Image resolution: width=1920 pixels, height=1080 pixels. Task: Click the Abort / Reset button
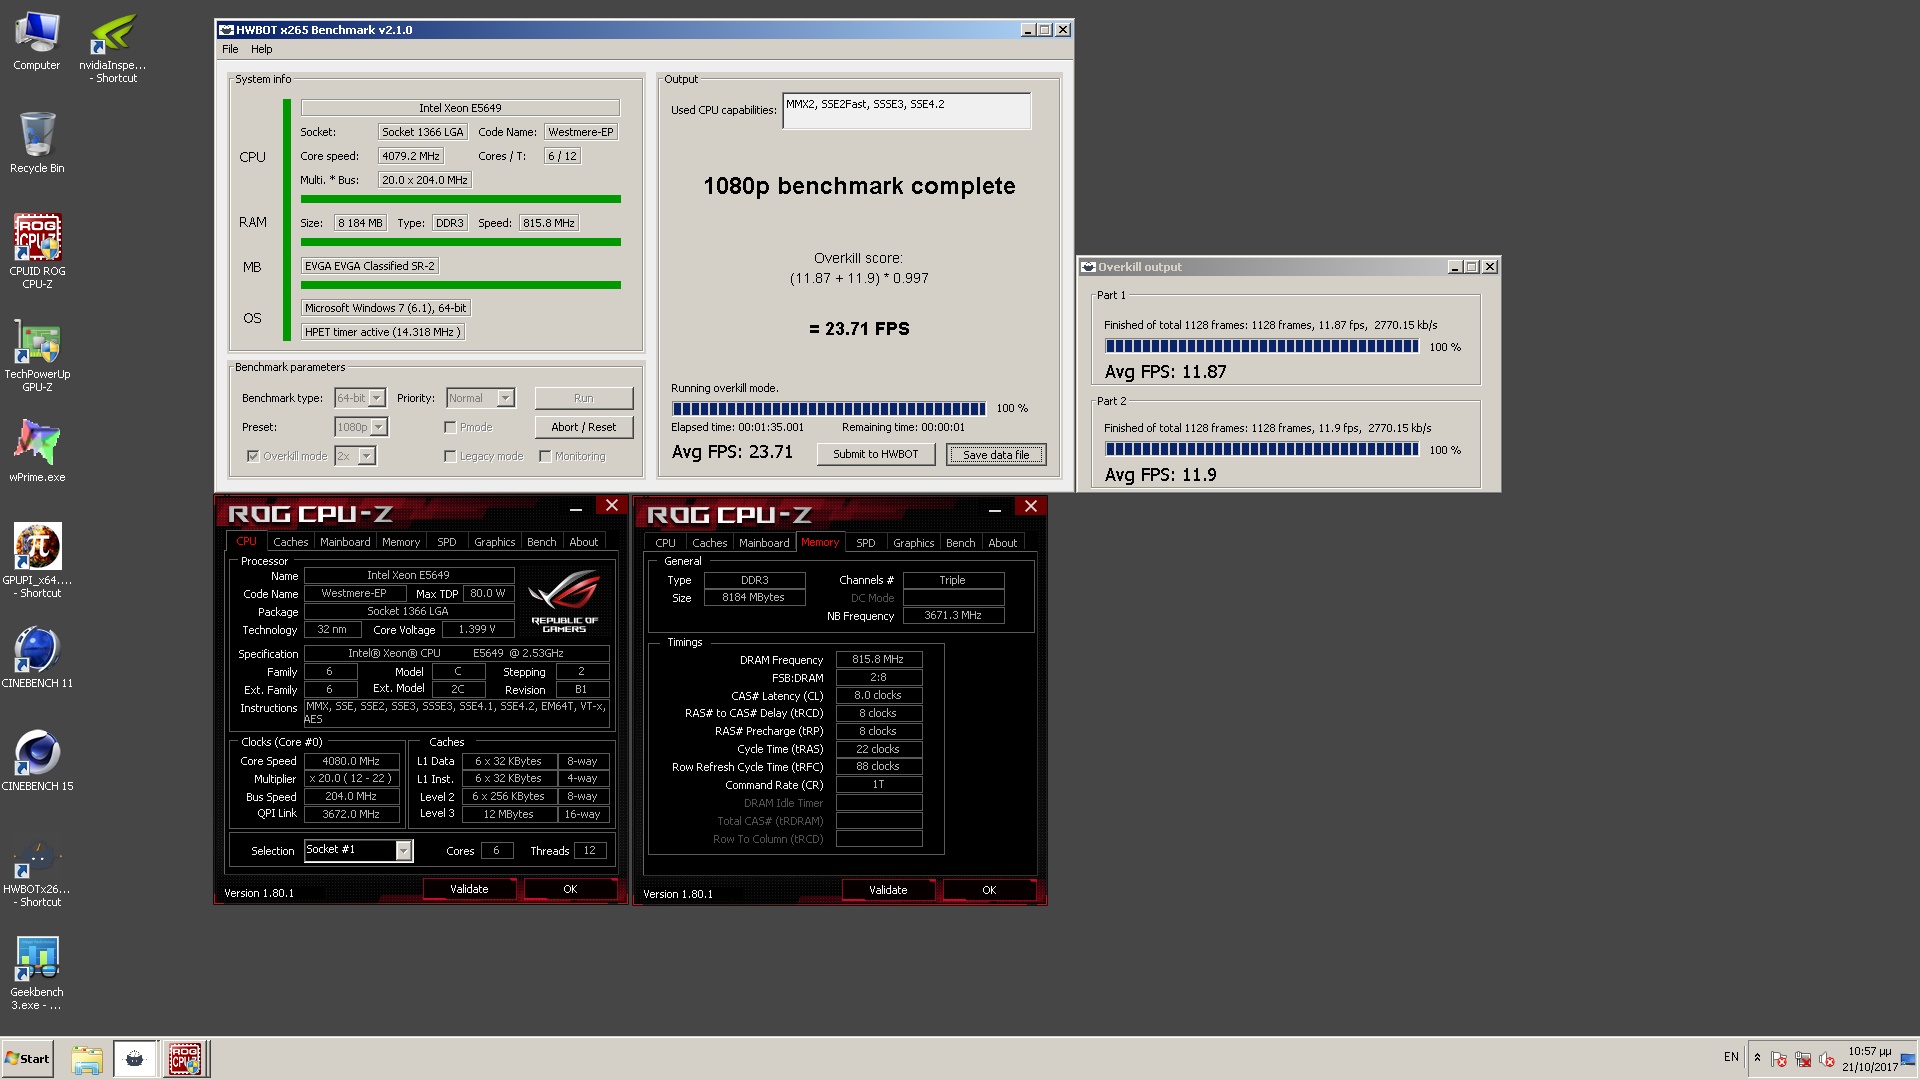[x=583, y=427]
